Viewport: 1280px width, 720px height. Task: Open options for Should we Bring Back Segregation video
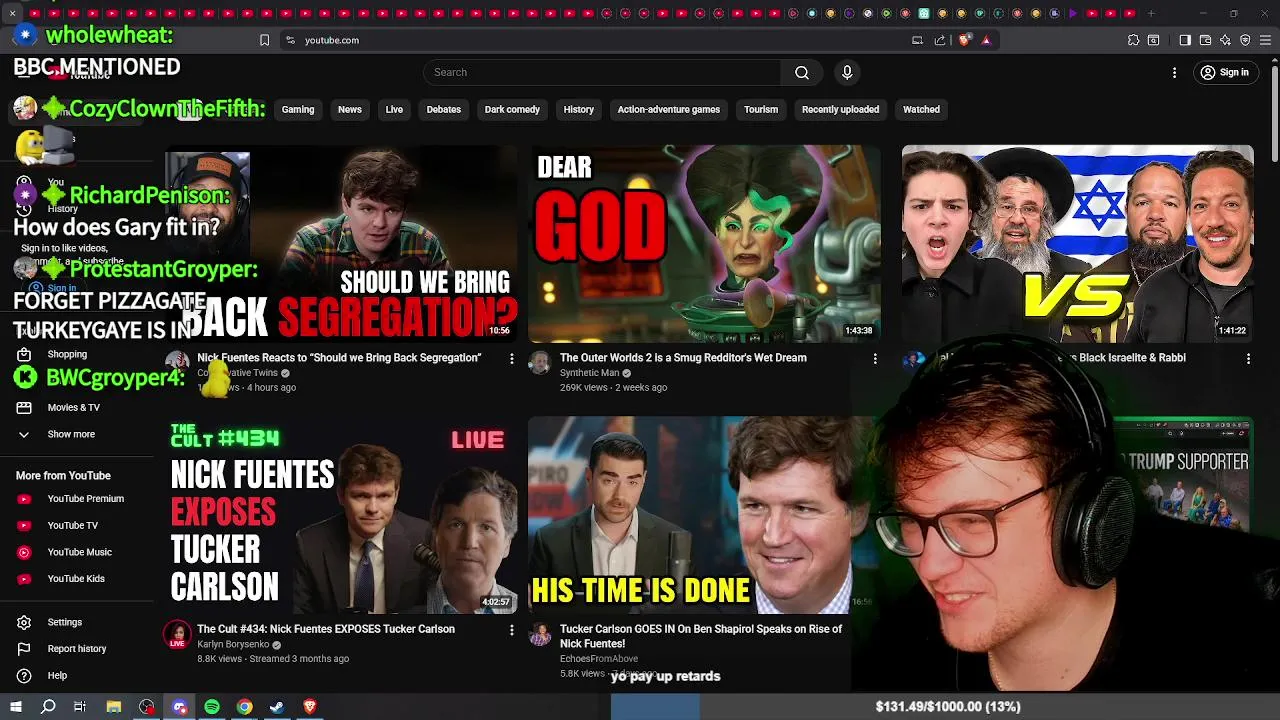point(512,358)
